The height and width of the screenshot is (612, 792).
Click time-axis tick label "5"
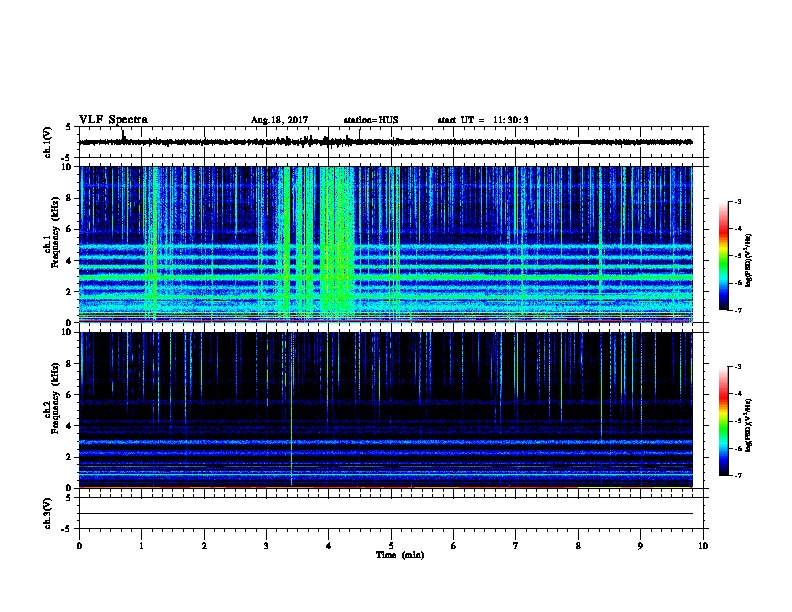(x=391, y=546)
